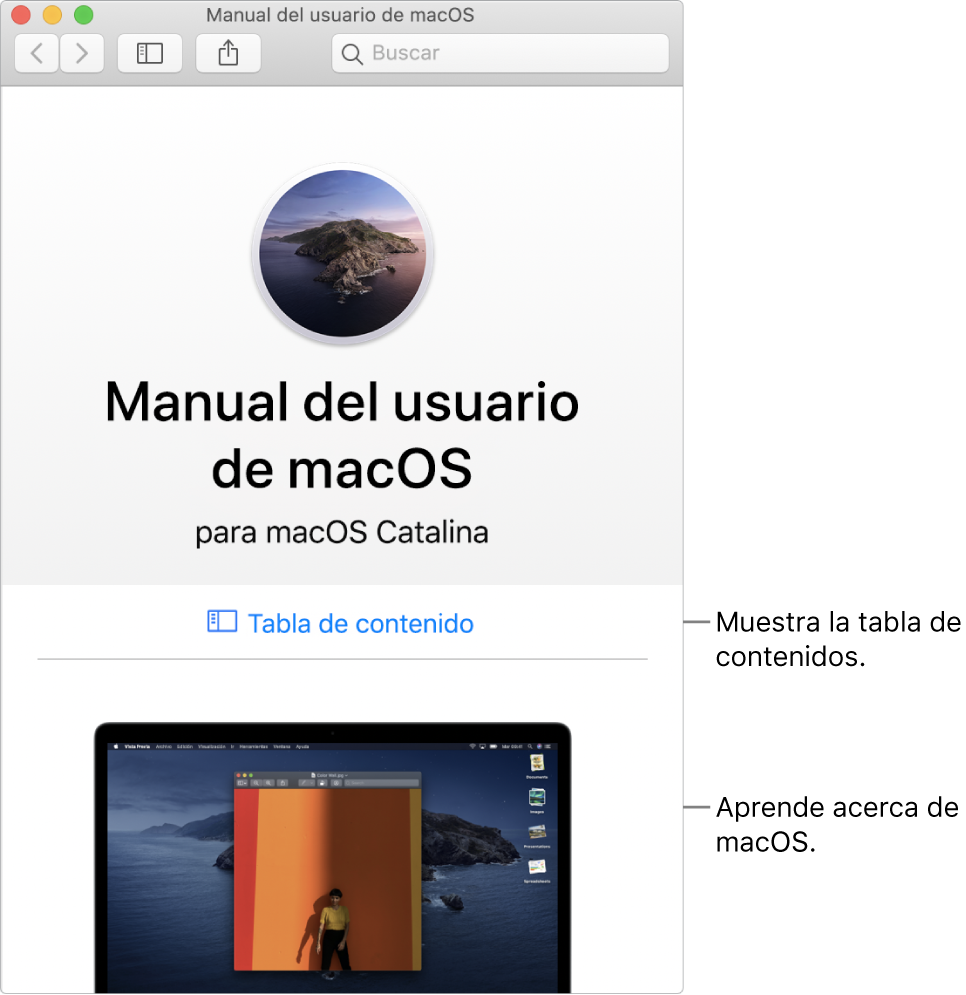The image size is (966, 995).
Task: Click the forward navigation arrow
Action: (81, 53)
